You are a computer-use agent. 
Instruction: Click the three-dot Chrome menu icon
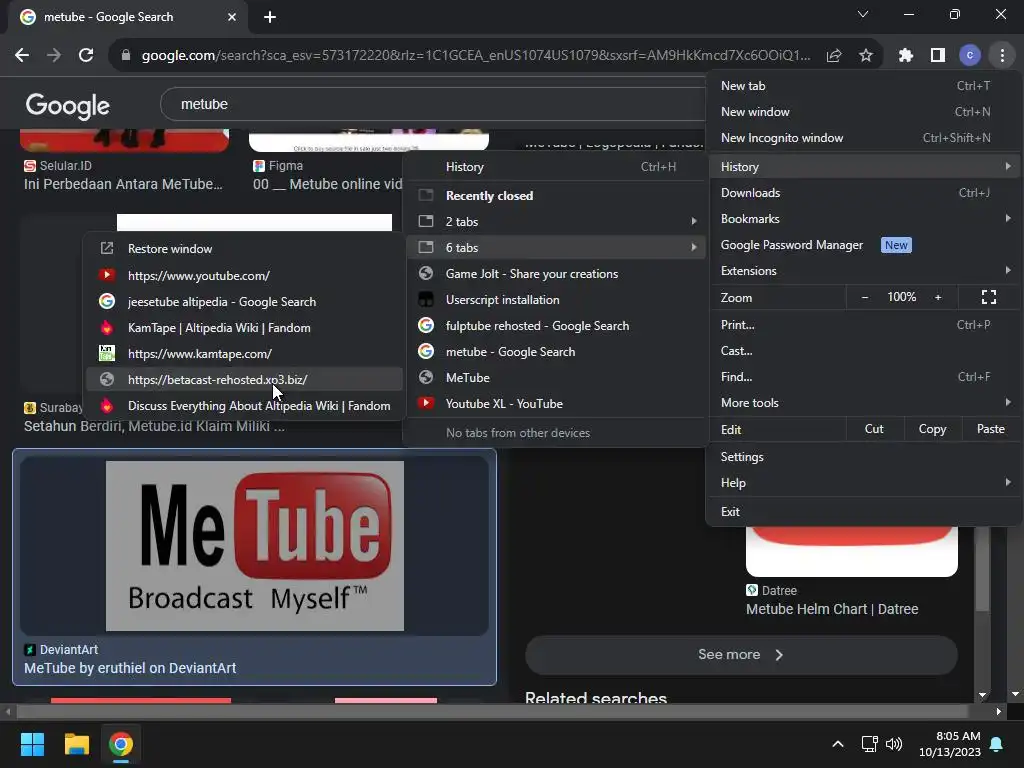pos(1002,56)
